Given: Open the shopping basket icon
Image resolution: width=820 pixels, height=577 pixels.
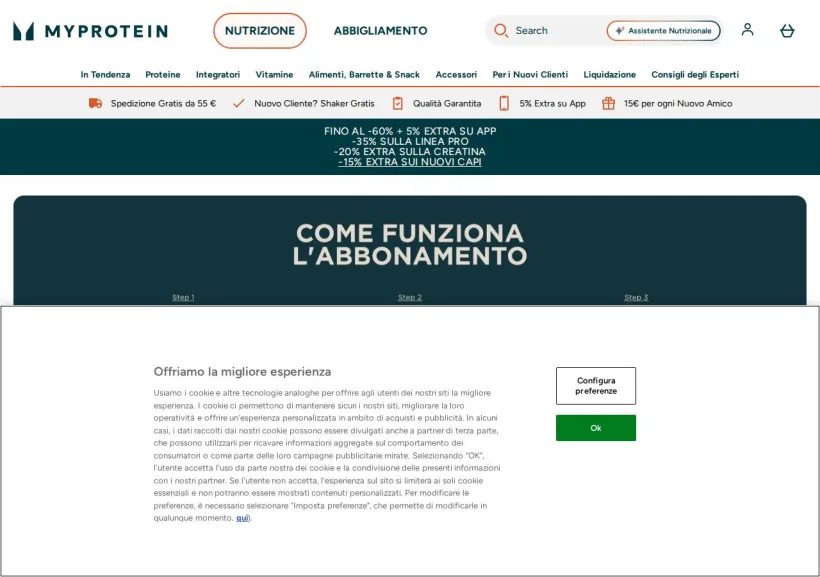Looking at the screenshot, I should tap(787, 31).
